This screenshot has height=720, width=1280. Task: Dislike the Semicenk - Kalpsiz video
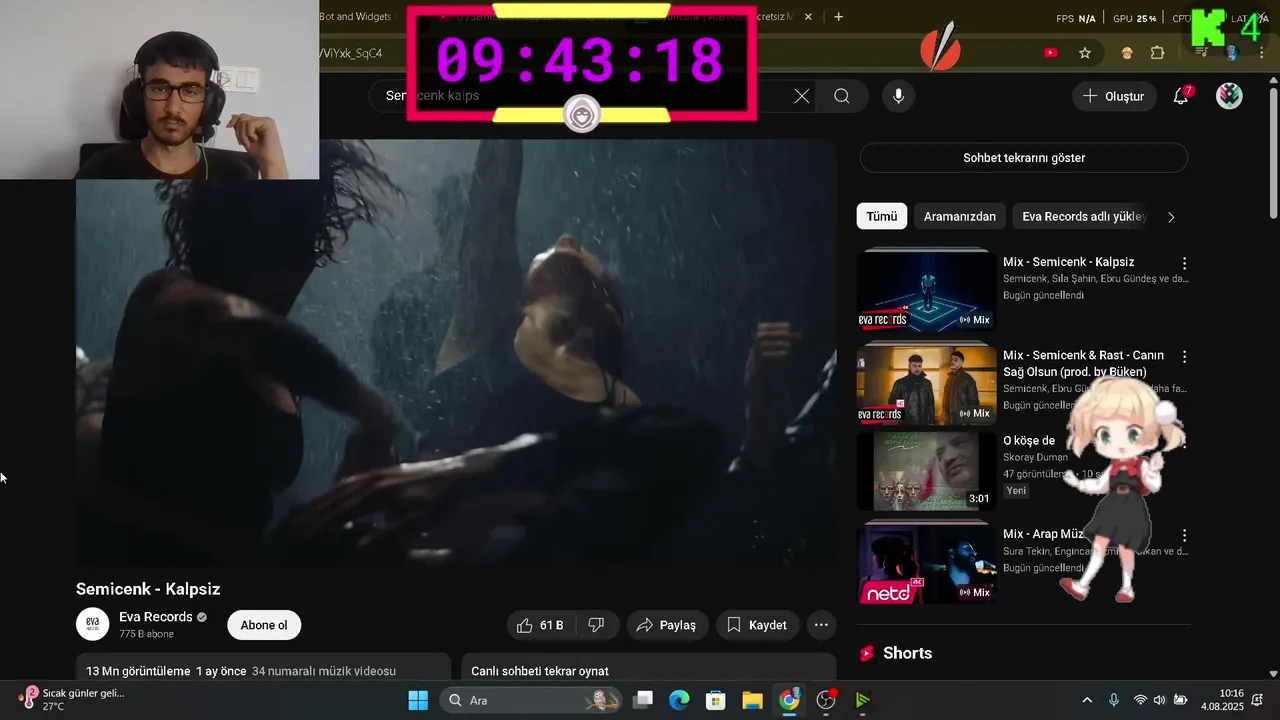coord(596,625)
